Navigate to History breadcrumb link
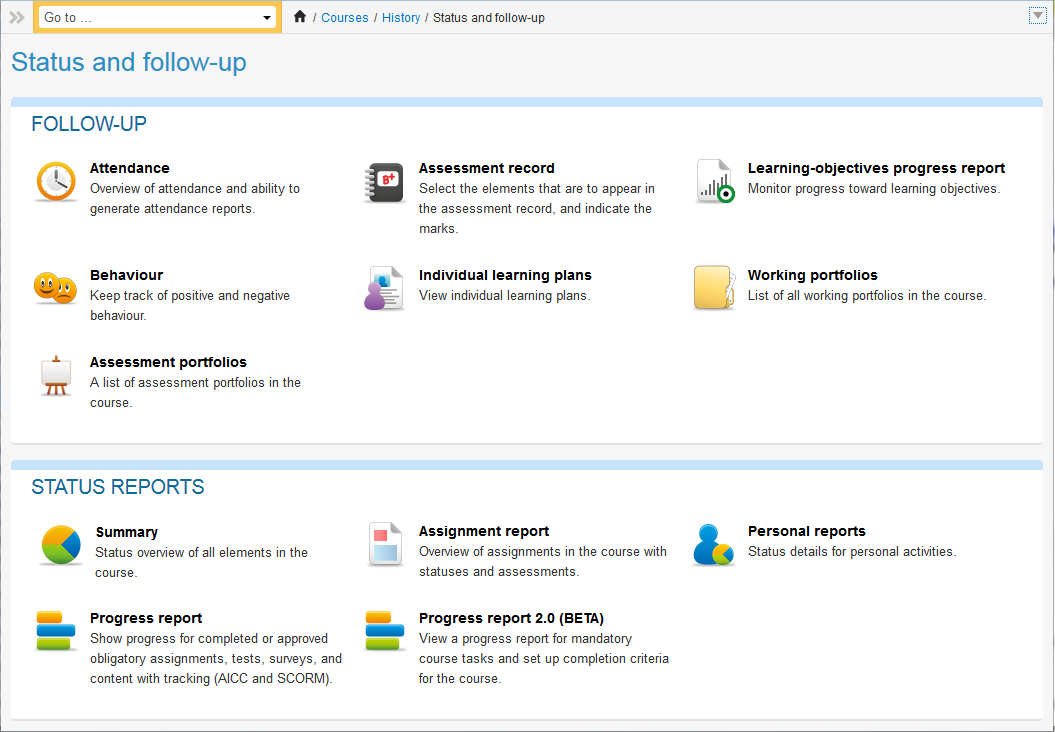The width and height of the screenshot is (1055, 732). tap(401, 18)
